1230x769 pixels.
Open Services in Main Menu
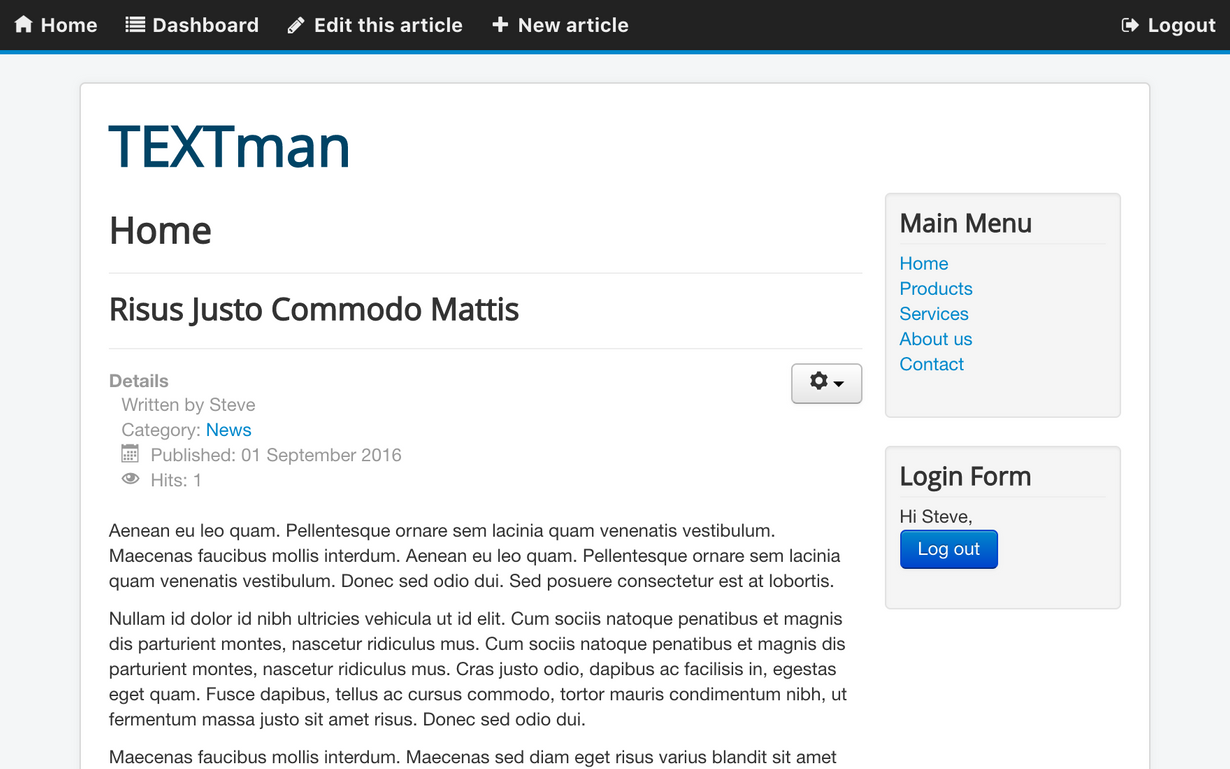(934, 314)
